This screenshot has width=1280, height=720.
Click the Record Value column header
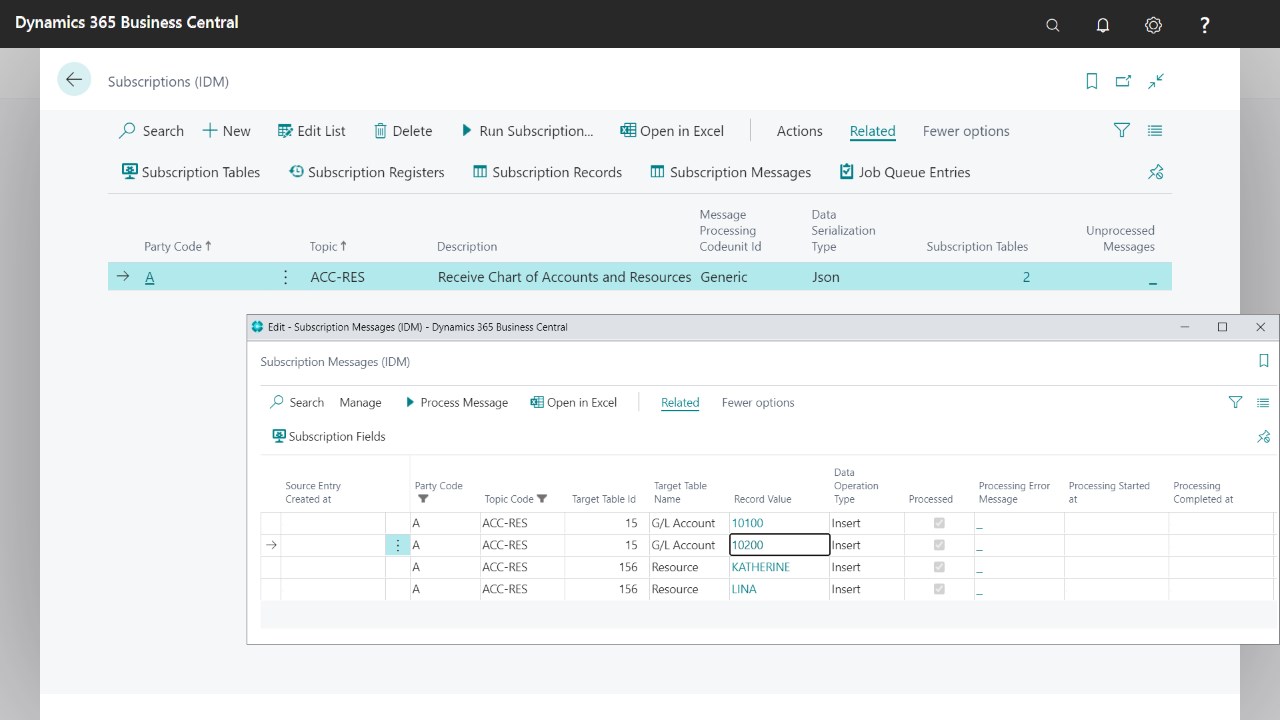point(762,499)
